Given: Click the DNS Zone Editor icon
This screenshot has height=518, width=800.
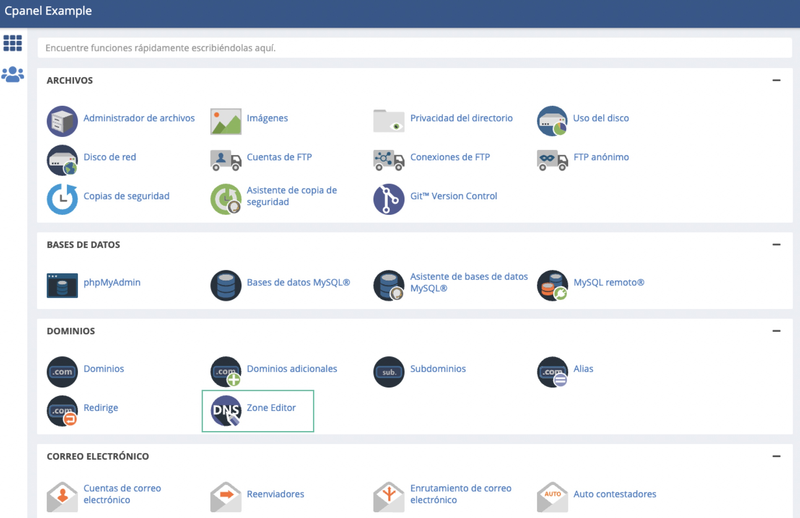Looking at the screenshot, I should 226,411.
